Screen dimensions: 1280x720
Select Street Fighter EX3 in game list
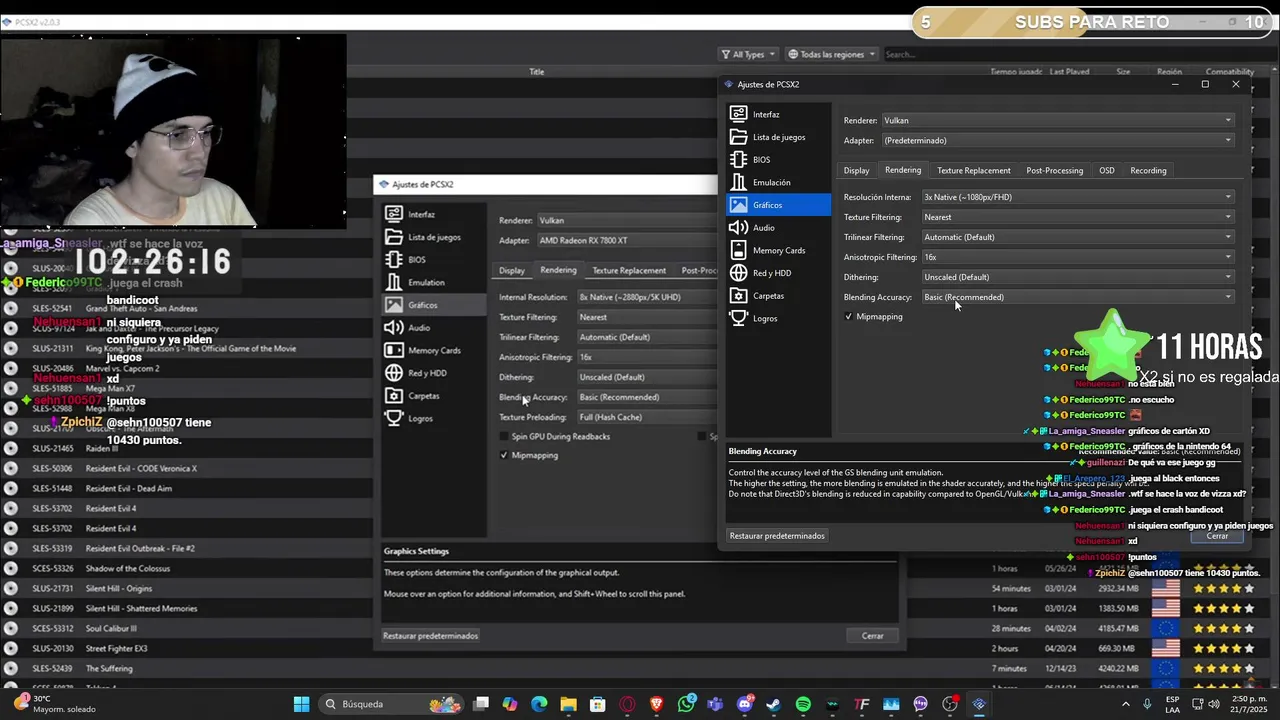click(116, 648)
